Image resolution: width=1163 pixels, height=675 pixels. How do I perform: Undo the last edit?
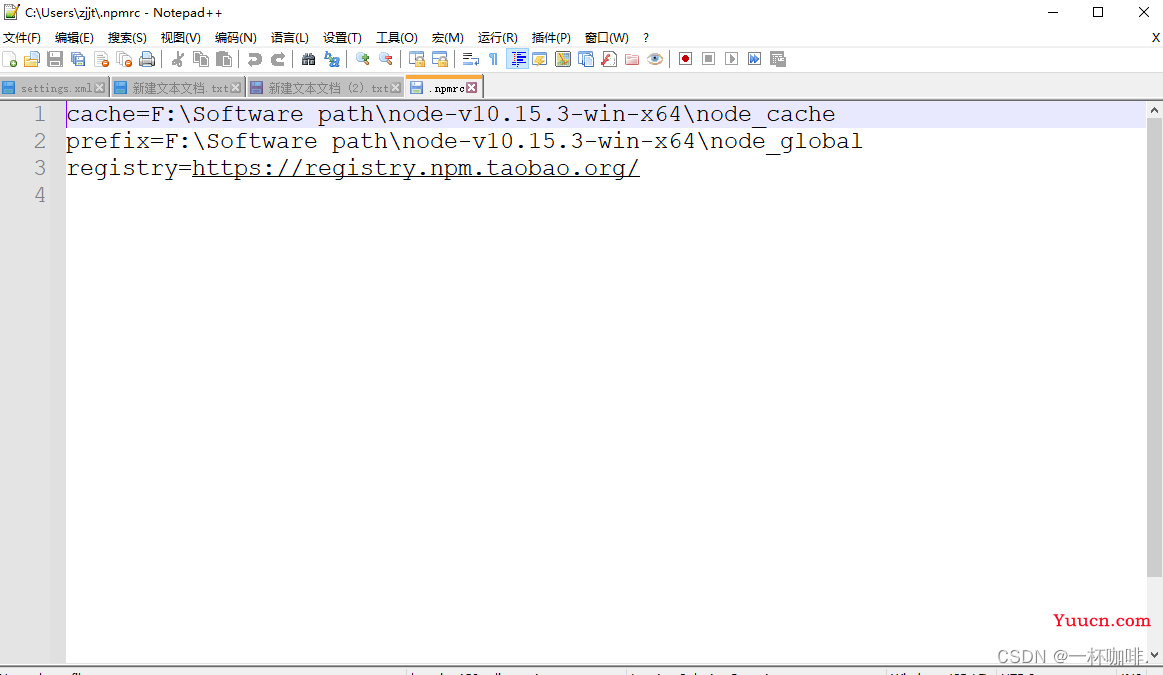tap(254, 59)
